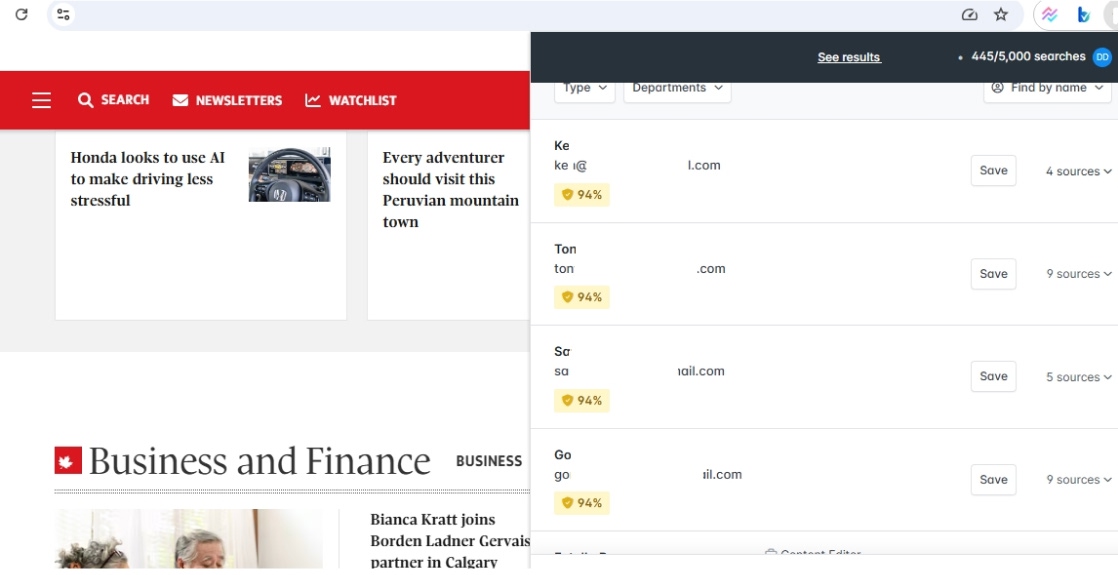This screenshot has width=1118, height=575.
Task: Open the pink wave extension icon
Action: click(1050, 14)
